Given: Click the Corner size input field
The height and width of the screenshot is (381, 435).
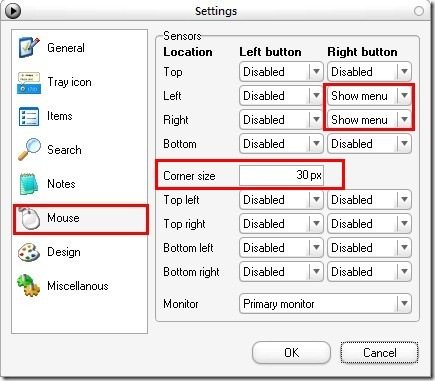Looking at the screenshot, I should pos(281,175).
